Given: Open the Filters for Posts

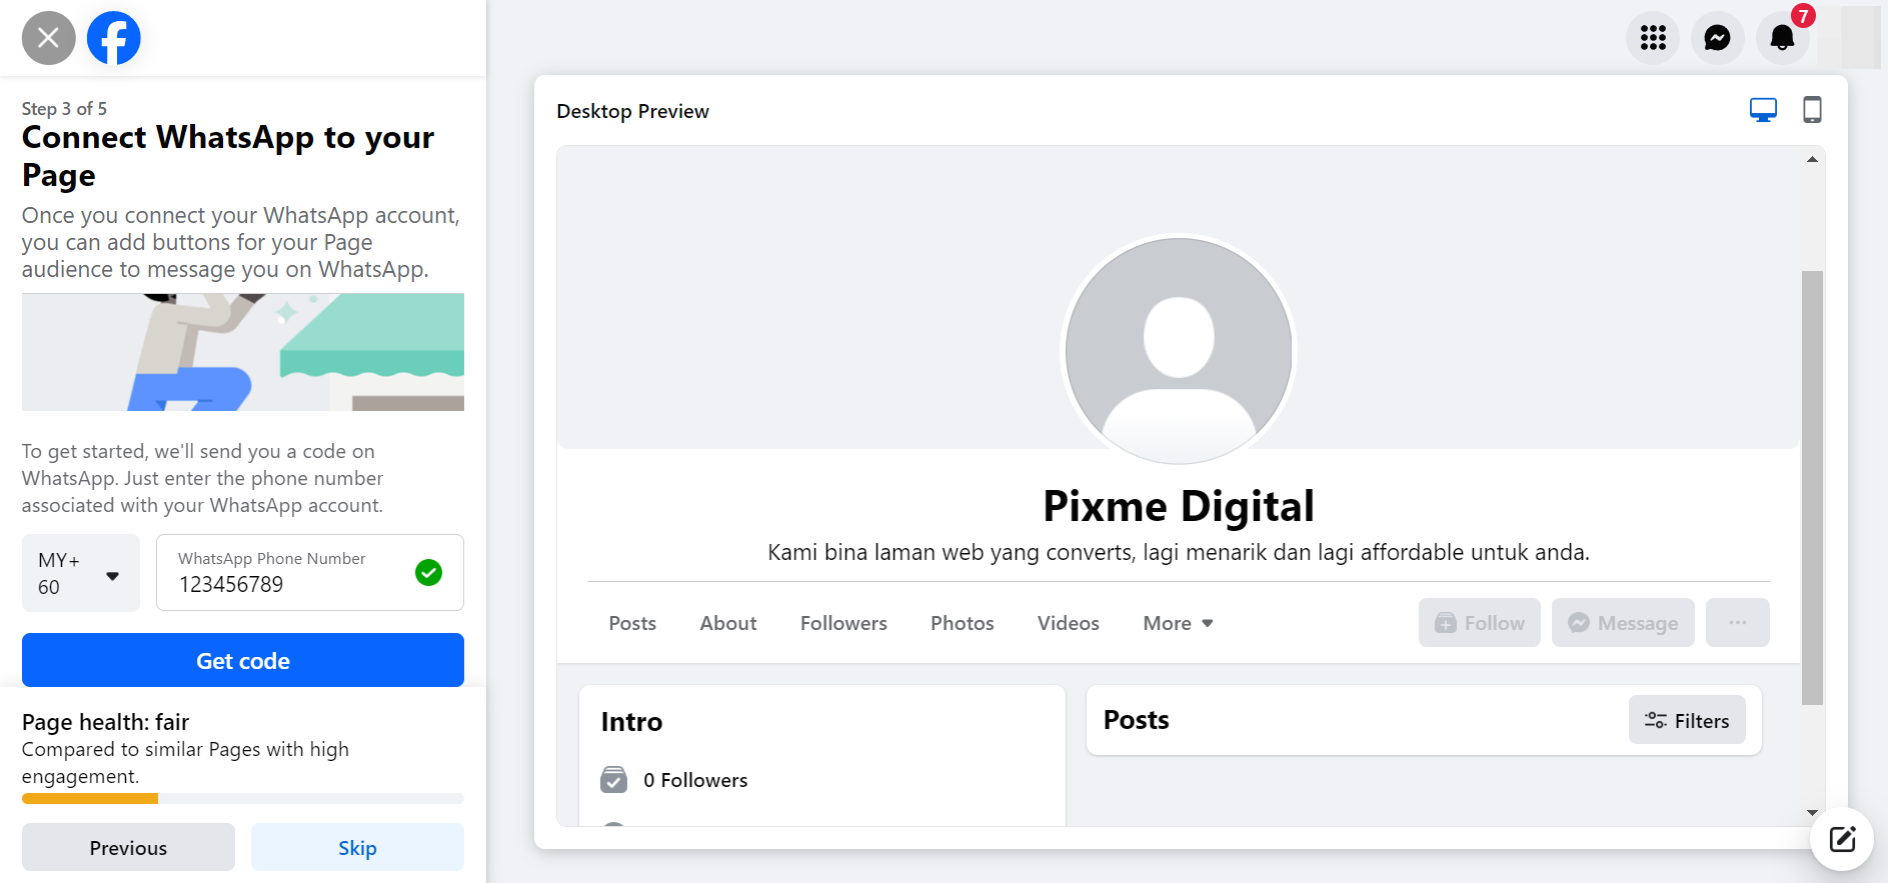Looking at the screenshot, I should [1687, 720].
